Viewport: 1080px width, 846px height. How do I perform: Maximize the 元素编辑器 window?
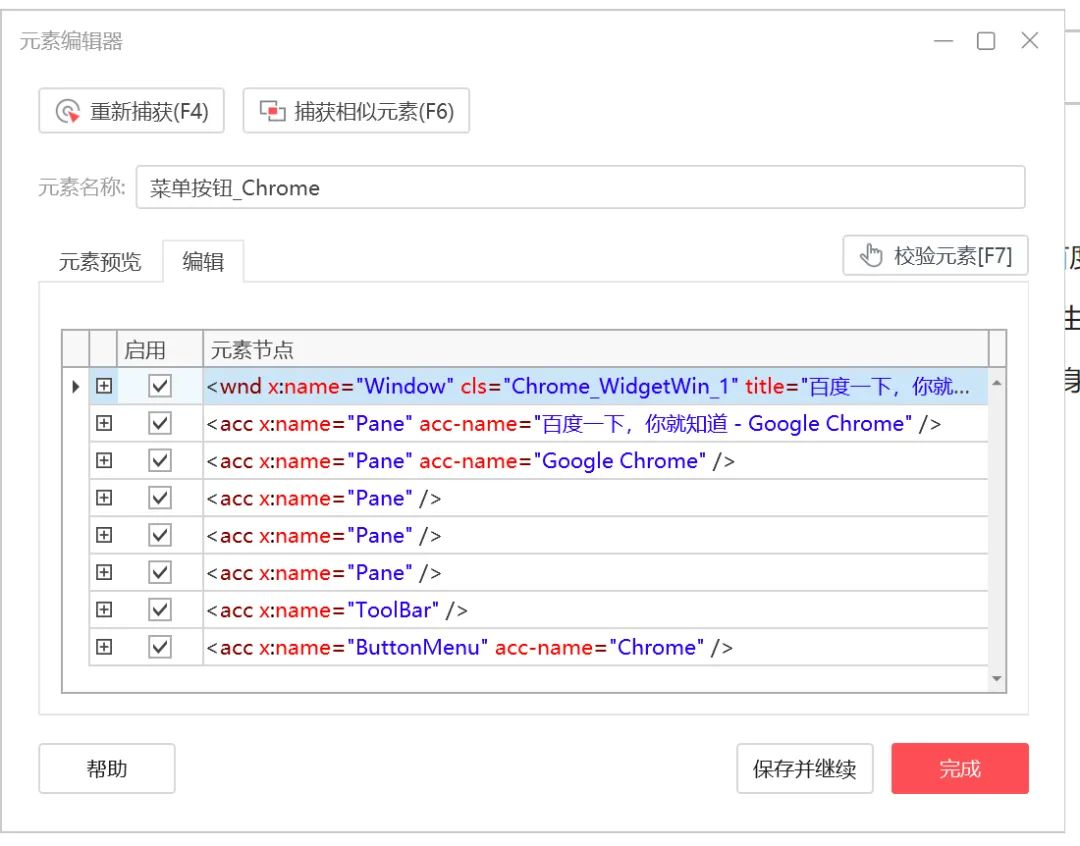pyautogui.click(x=986, y=41)
